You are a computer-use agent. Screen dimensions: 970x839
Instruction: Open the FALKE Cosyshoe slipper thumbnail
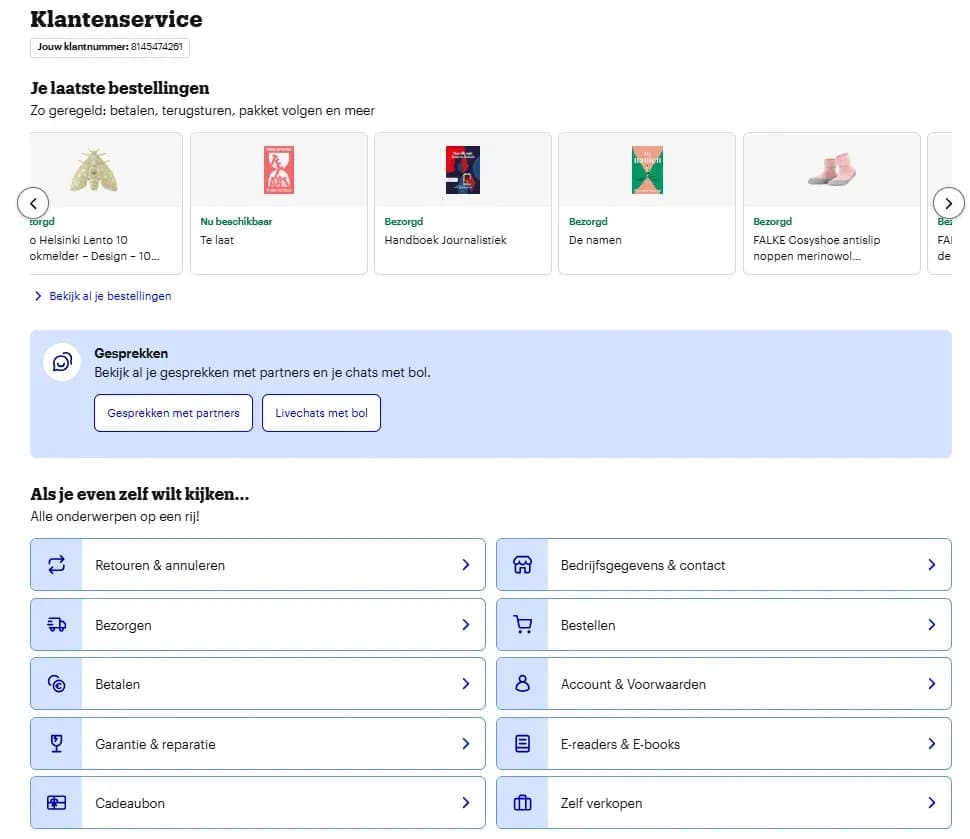click(x=832, y=169)
